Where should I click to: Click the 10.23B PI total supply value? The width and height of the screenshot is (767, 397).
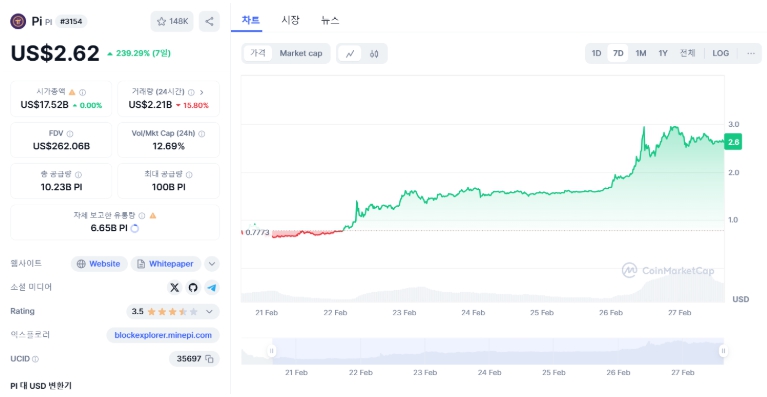pos(61,187)
